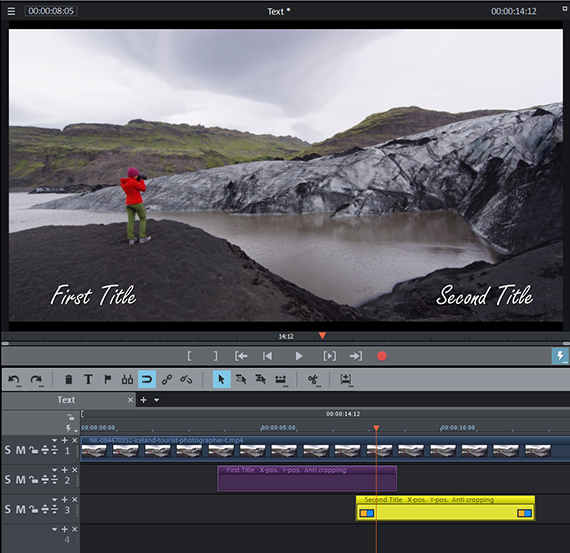570x553 pixels.
Task: Click the scissors cut tool icon
Action: [313, 380]
